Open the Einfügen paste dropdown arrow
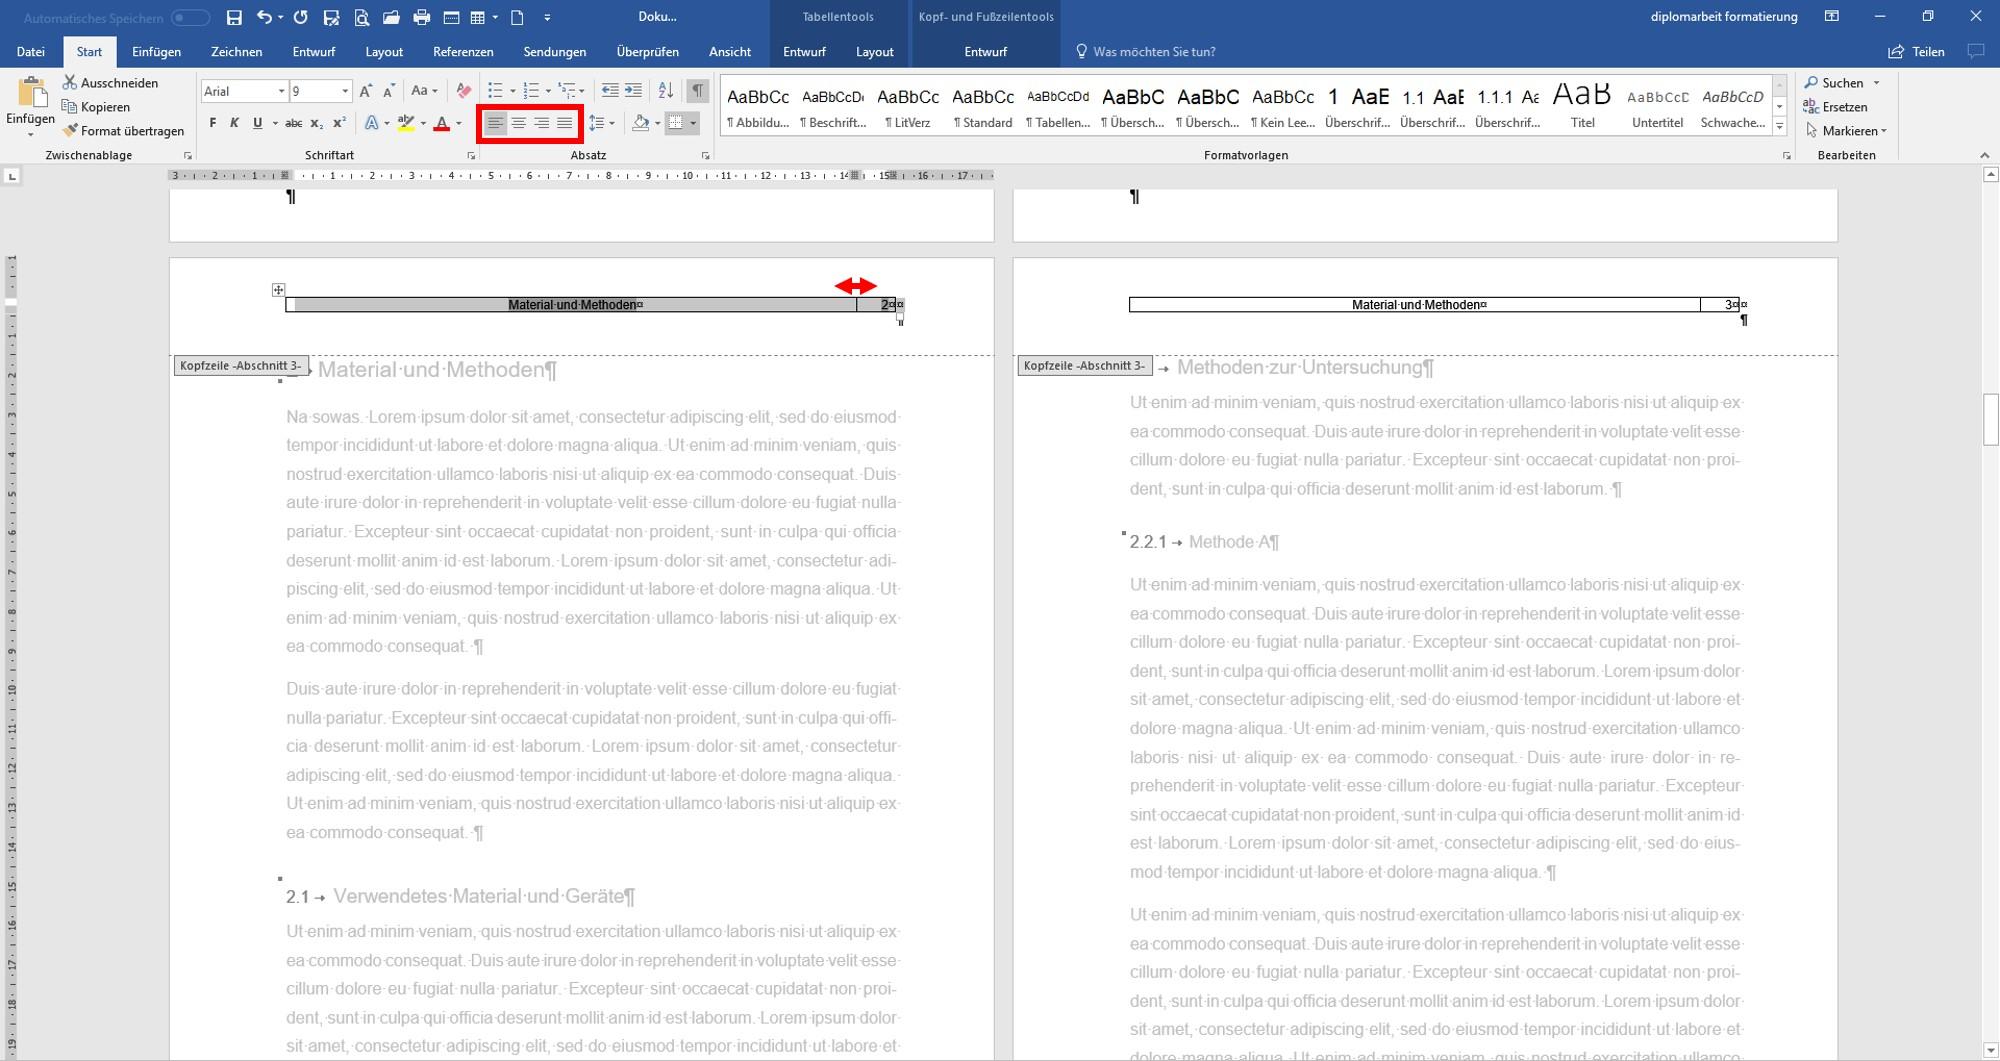Image resolution: width=2000 pixels, height=1061 pixels. coord(30,134)
